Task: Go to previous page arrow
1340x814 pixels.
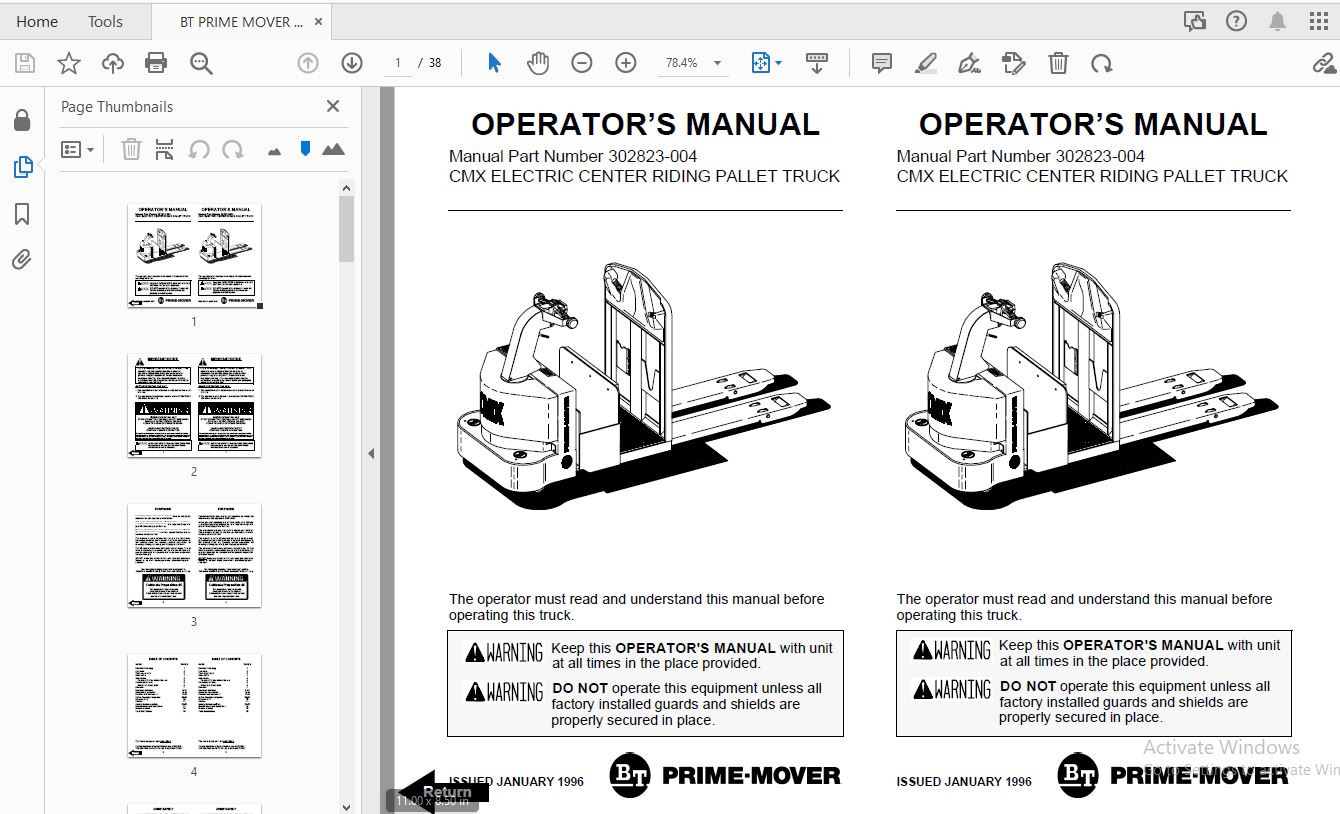Action: click(308, 63)
